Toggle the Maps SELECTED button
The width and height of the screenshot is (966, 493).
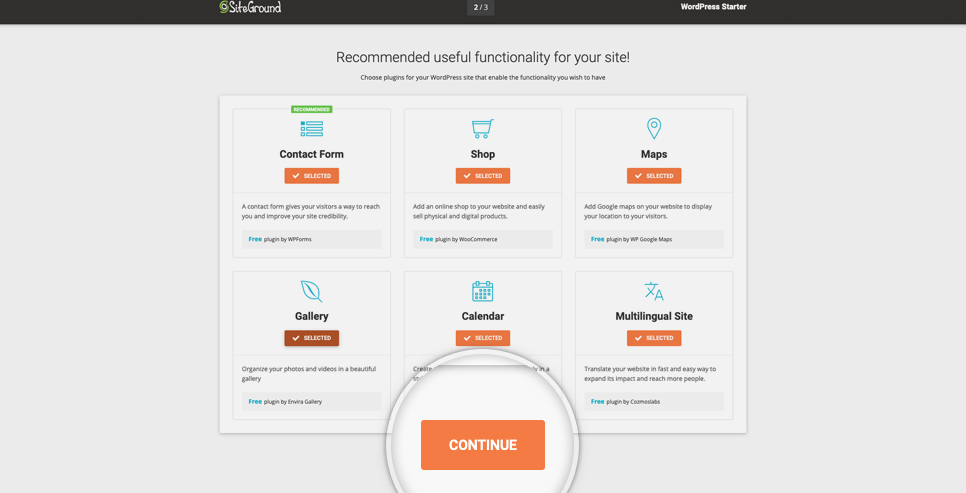(x=654, y=176)
